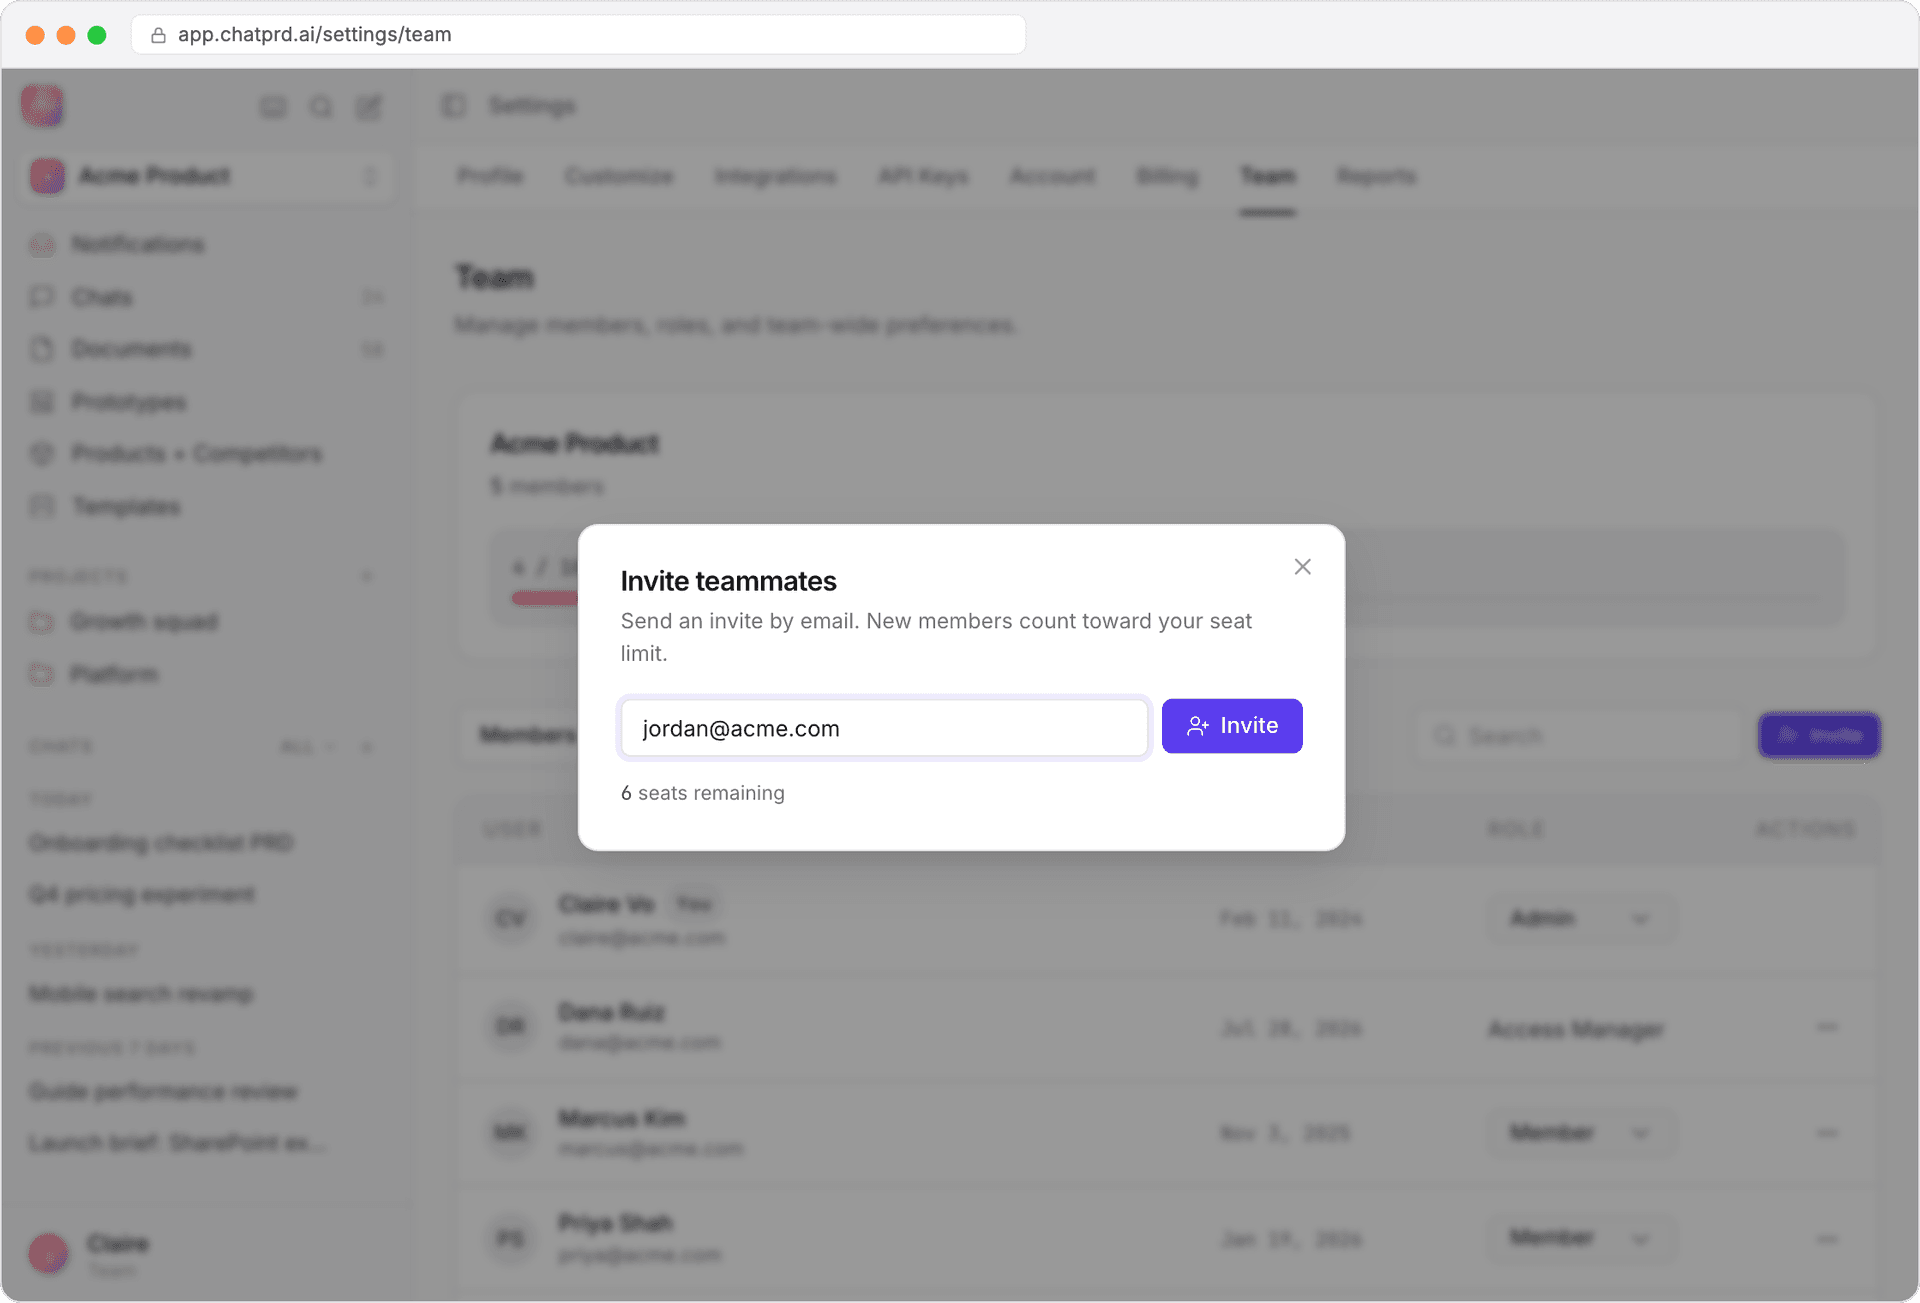Click the search icon in the sidebar header

321,107
